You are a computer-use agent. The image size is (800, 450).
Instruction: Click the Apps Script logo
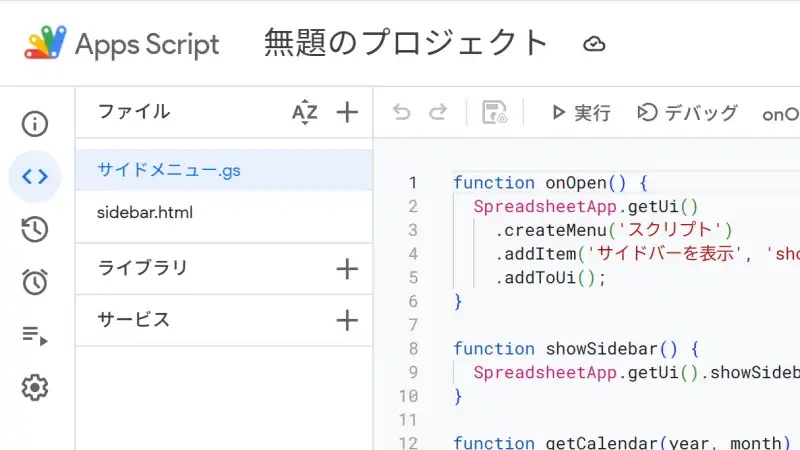coord(45,43)
